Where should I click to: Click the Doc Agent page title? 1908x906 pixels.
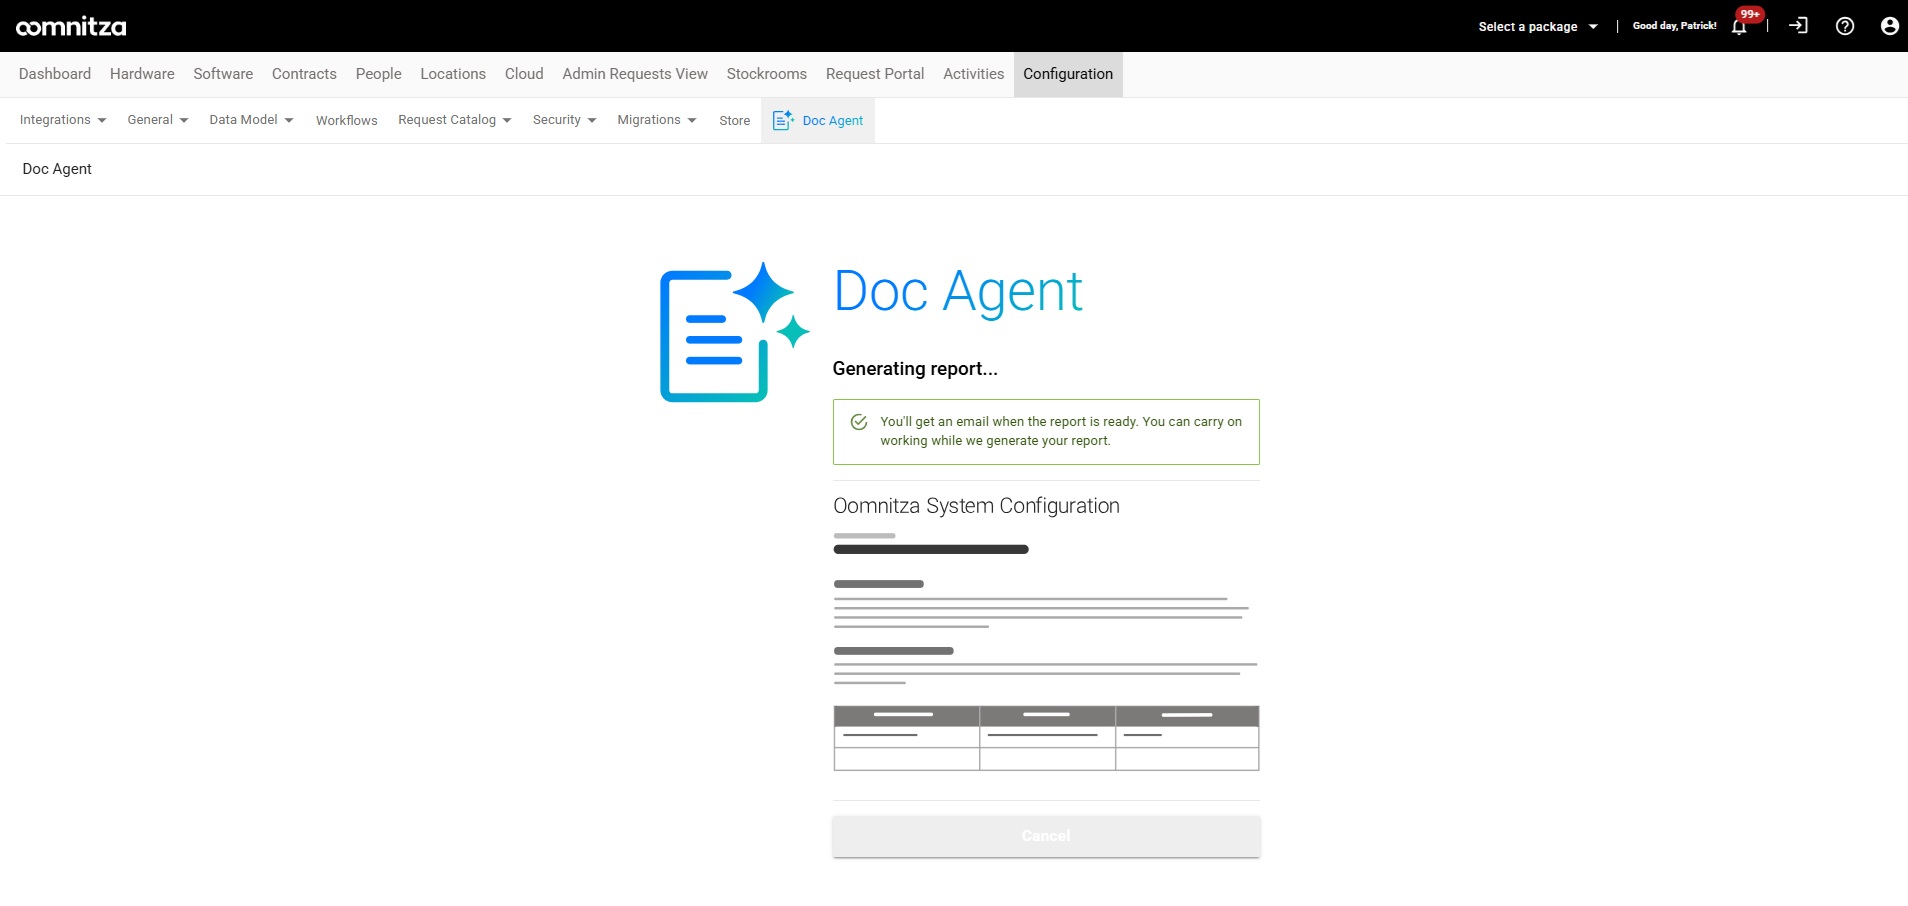[57, 169]
